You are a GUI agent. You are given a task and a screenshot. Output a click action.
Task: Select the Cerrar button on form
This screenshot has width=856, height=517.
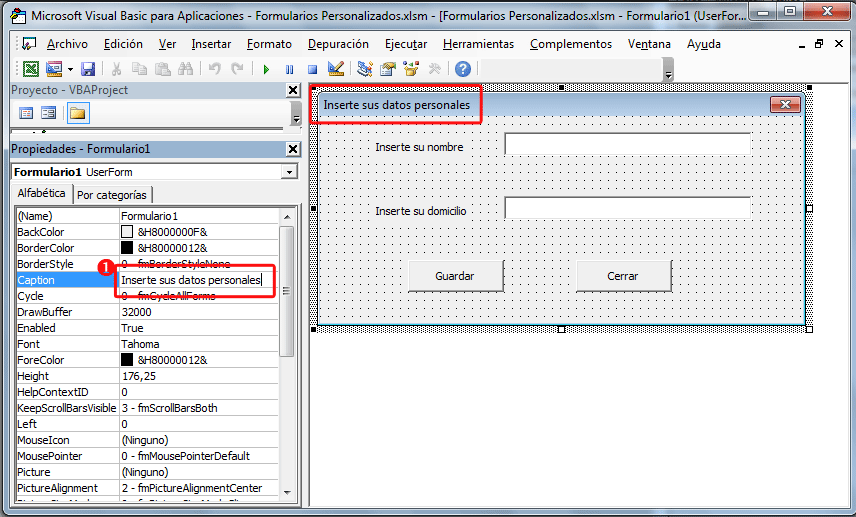(623, 276)
